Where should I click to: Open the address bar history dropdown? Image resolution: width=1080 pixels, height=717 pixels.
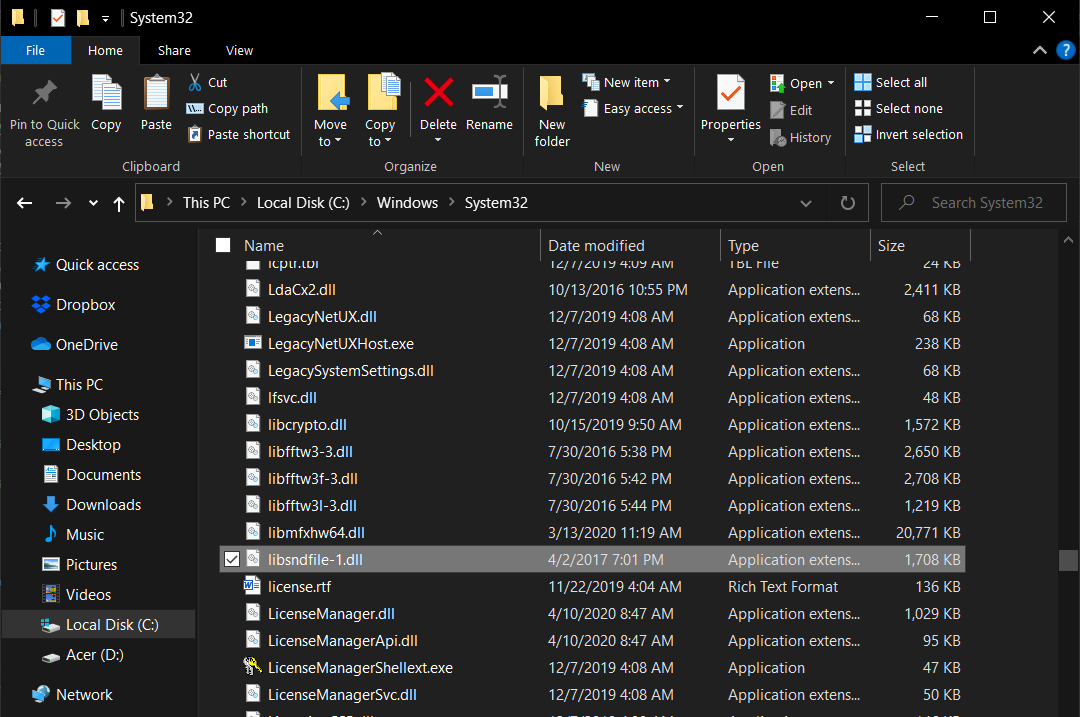[x=805, y=203]
